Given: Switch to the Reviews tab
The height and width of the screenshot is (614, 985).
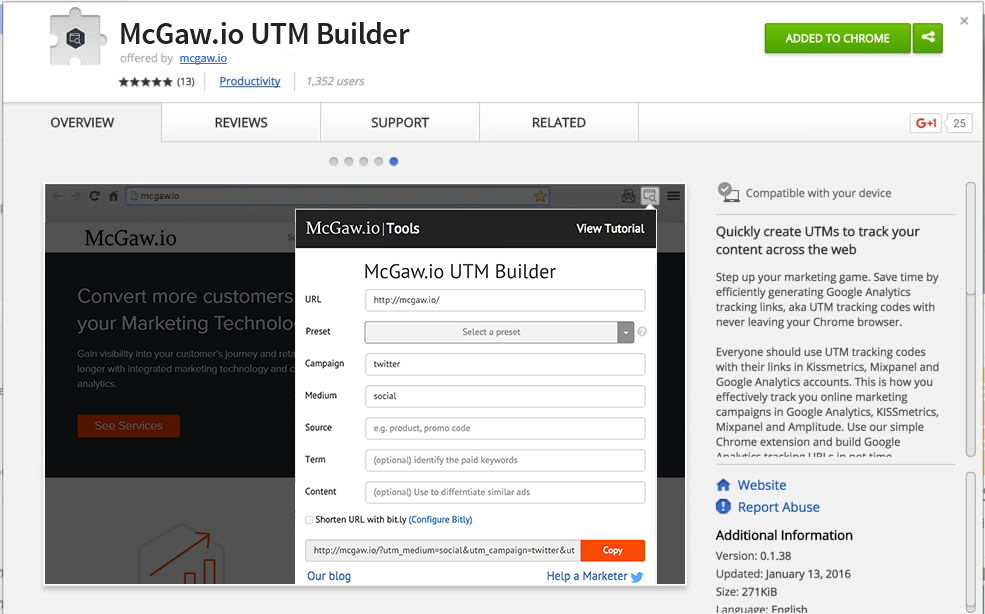Looking at the screenshot, I should 241,123.
